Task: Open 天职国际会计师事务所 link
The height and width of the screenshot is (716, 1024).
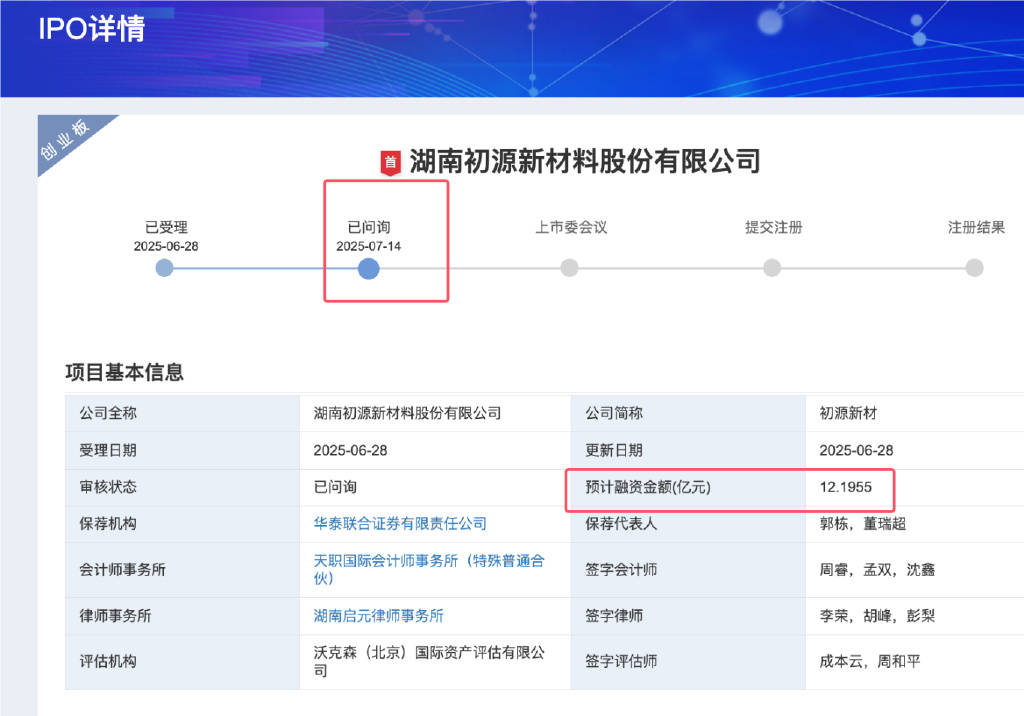Action: pyautogui.click(x=429, y=569)
